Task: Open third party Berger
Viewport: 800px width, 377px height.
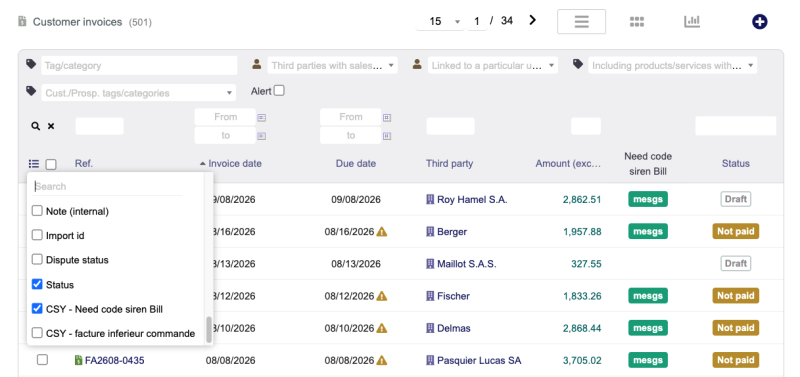Action: point(452,232)
